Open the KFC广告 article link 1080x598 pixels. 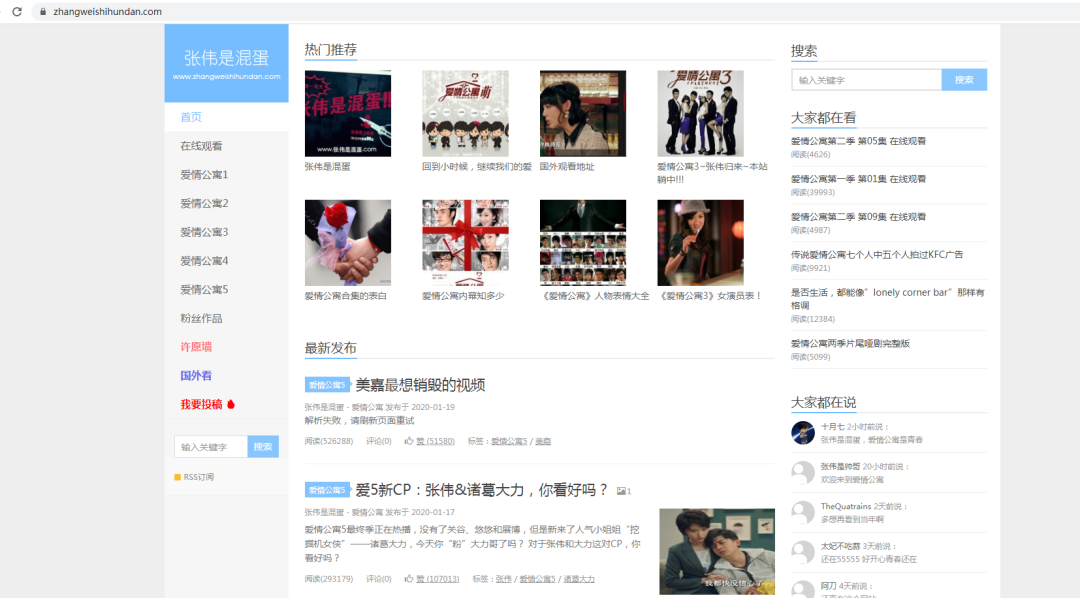[x=877, y=254]
